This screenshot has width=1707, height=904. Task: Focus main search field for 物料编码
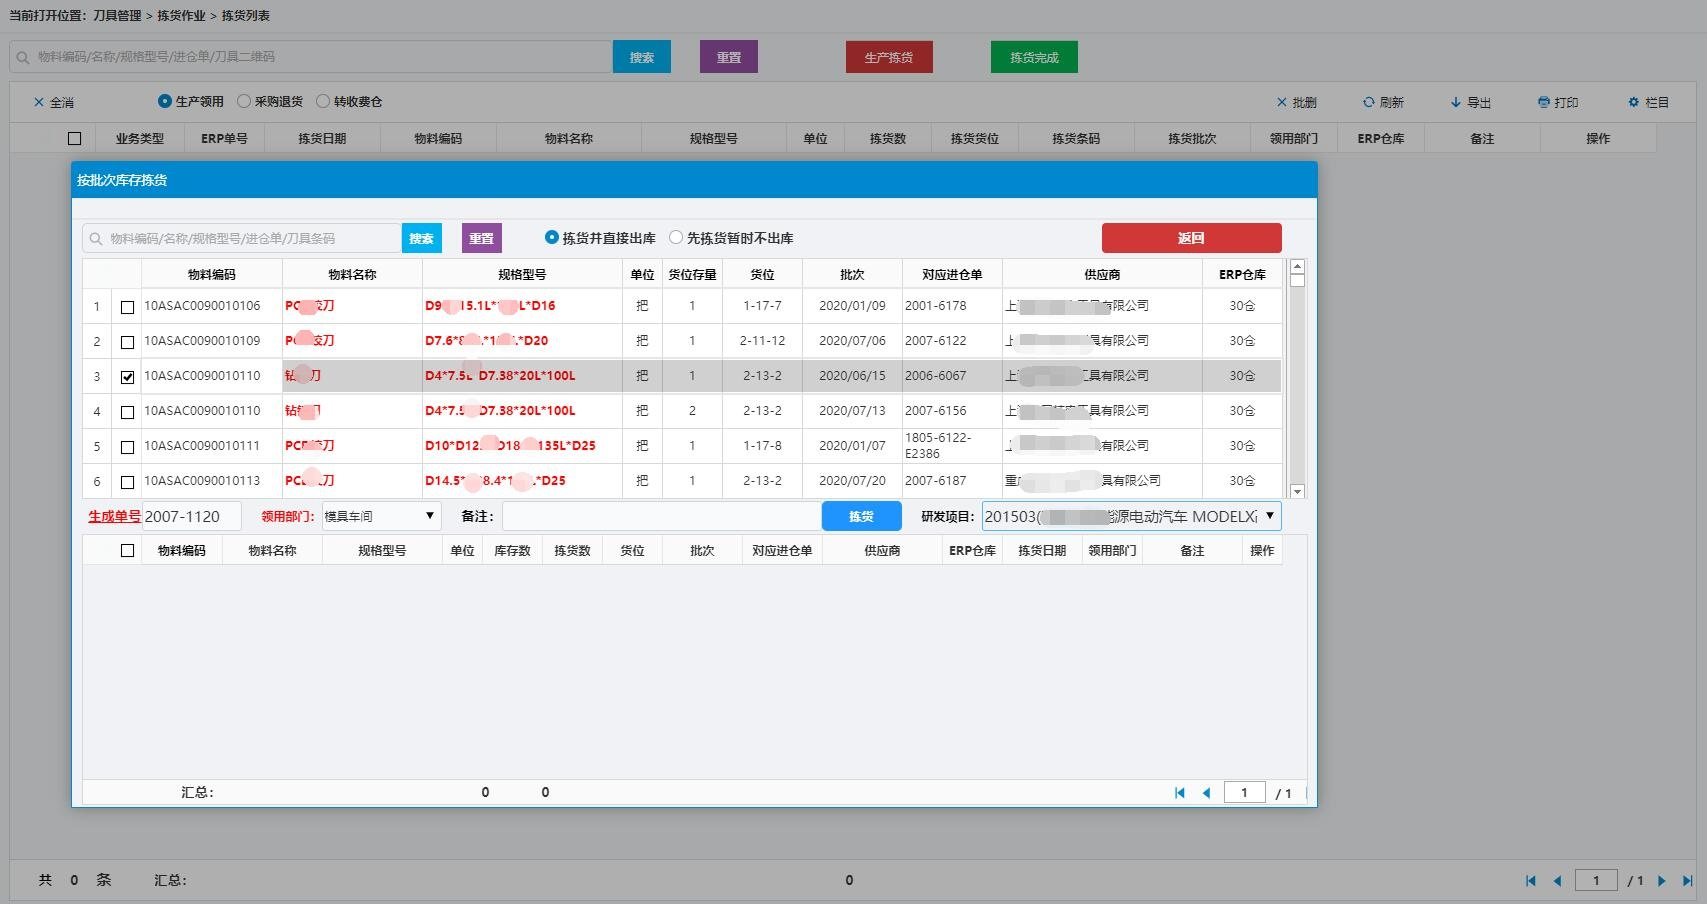click(x=311, y=57)
